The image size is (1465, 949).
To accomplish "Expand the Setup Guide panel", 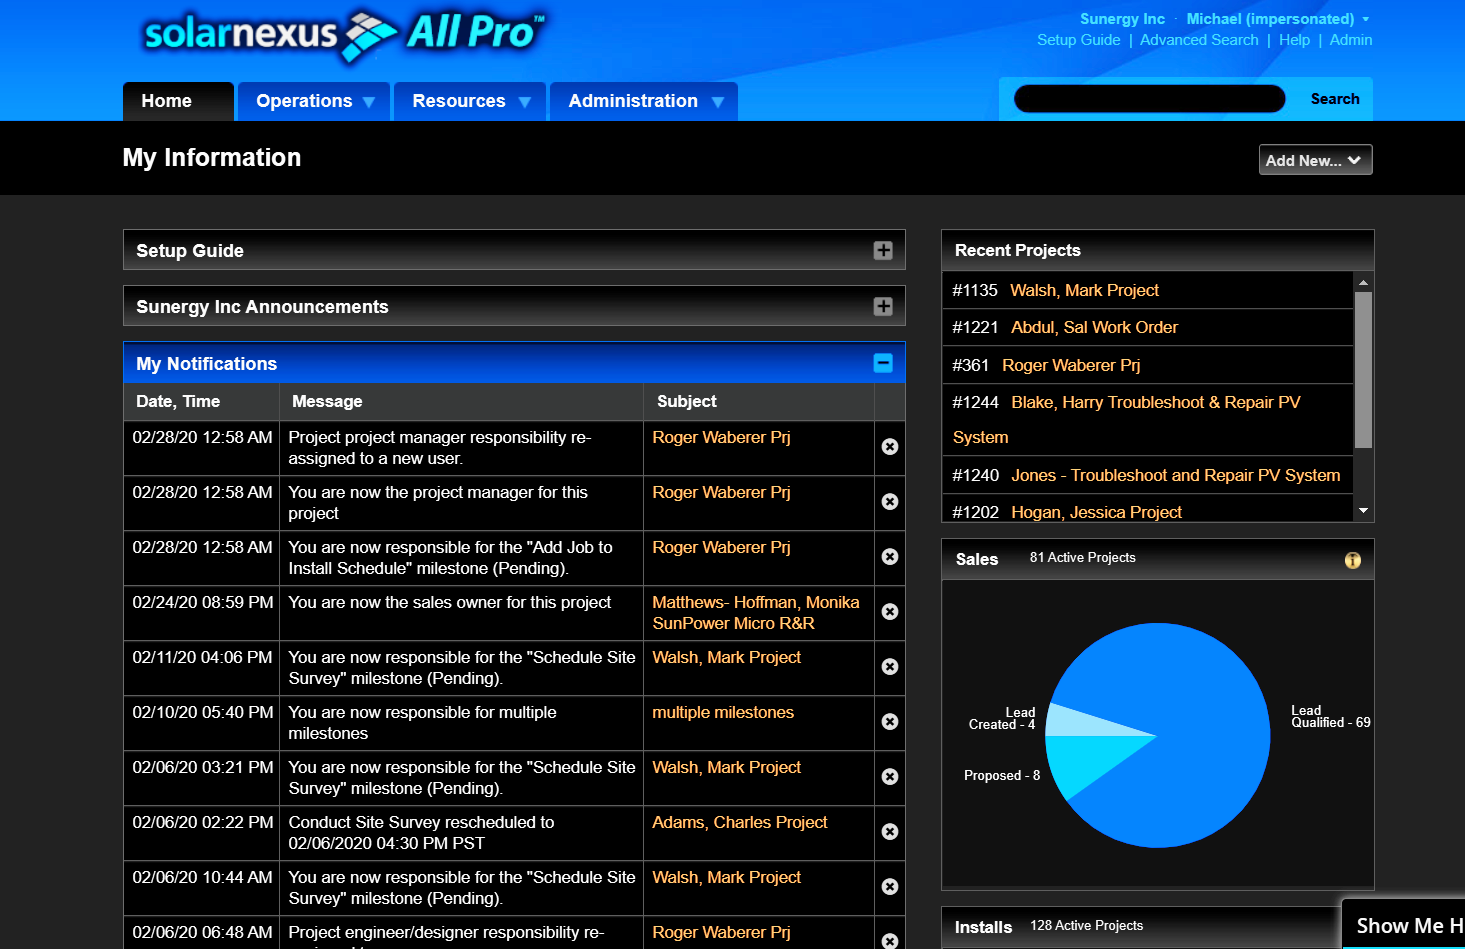I will click(x=882, y=251).
